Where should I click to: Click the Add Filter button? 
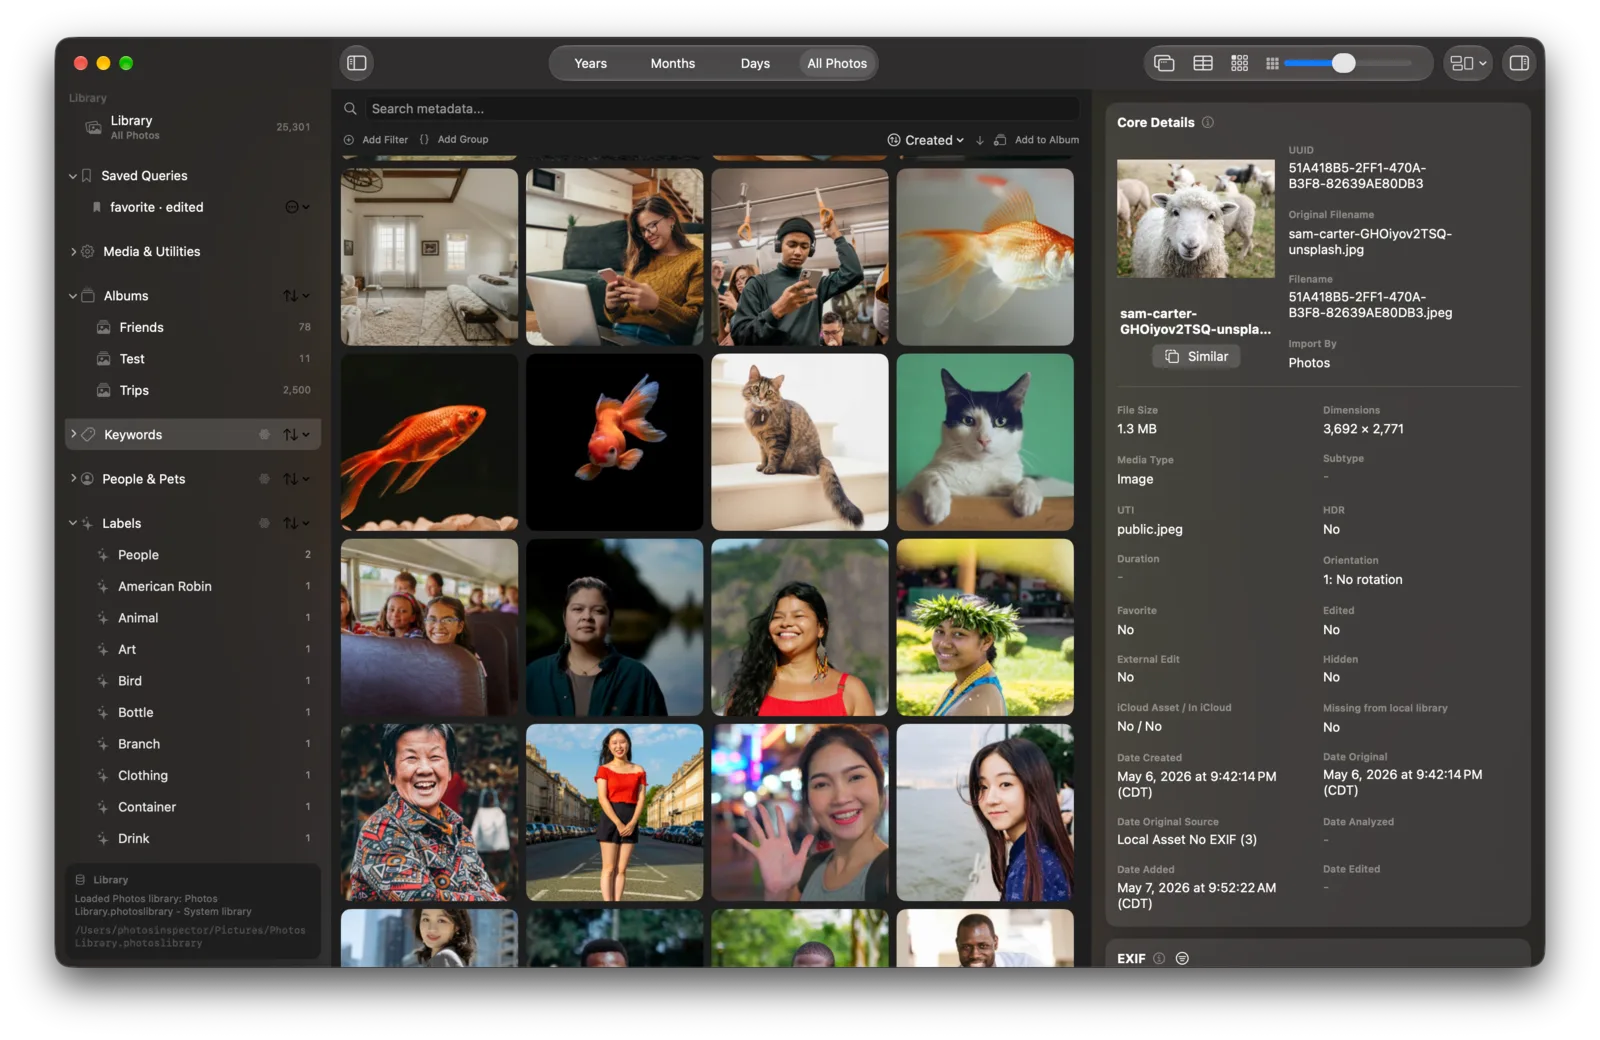pyautogui.click(x=376, y=140)
